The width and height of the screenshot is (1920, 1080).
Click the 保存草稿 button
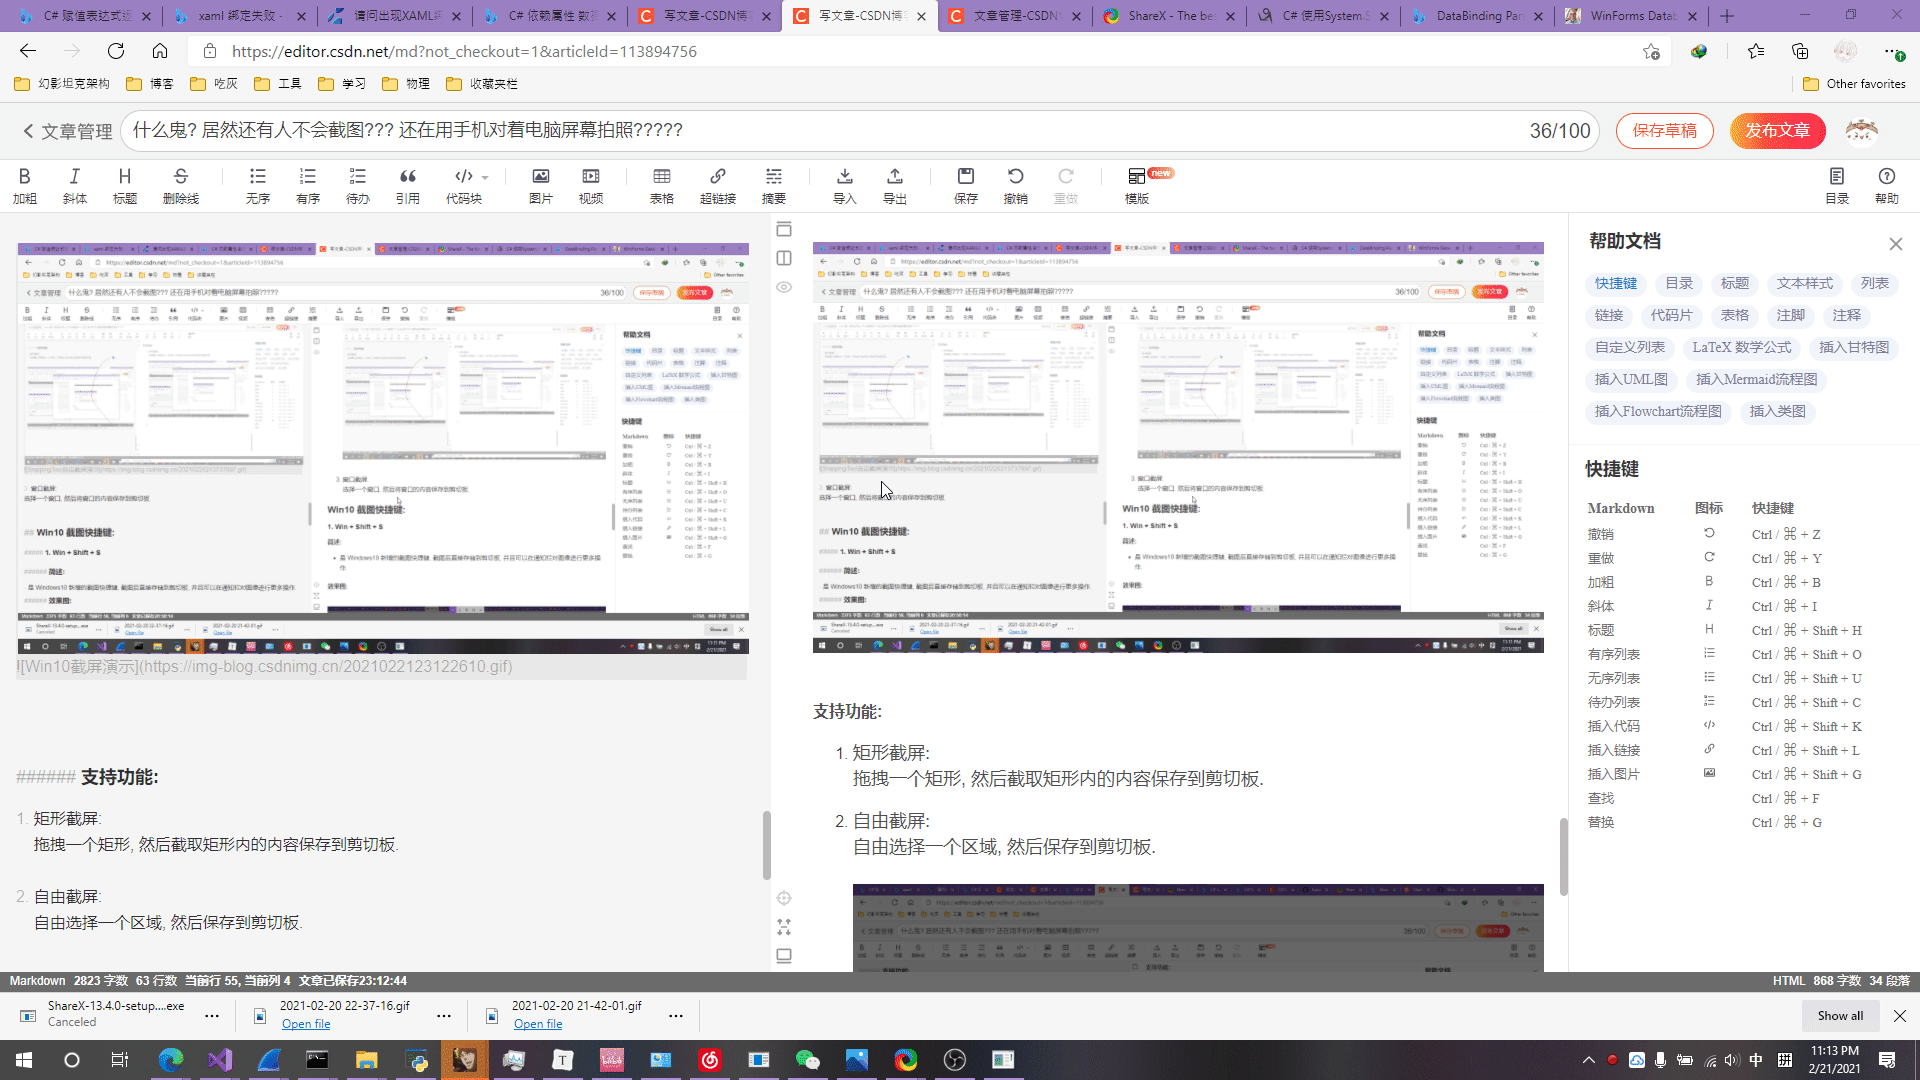(1664, 129)
